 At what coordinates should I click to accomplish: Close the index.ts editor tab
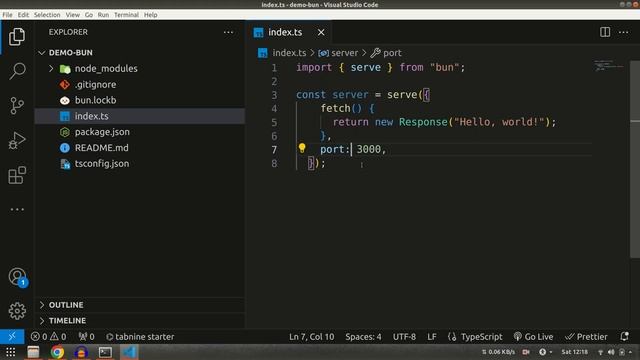click(x=321, y=32)
